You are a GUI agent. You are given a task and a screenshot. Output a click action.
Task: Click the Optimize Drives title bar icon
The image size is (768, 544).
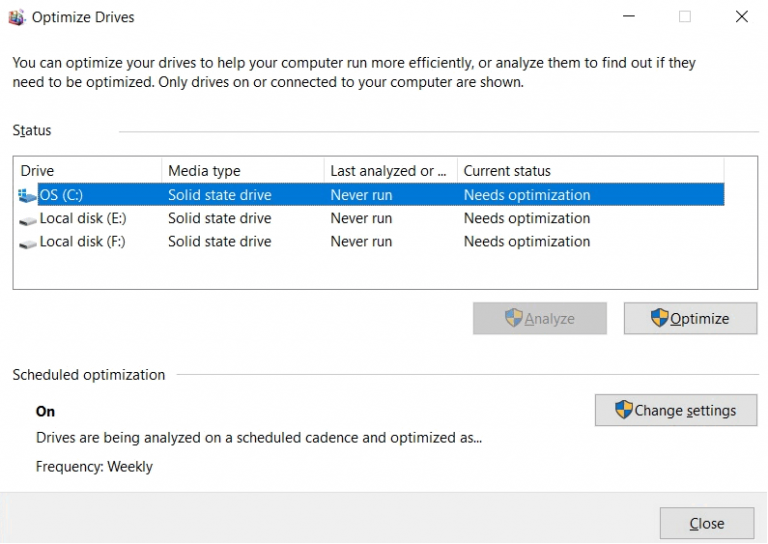16,17
